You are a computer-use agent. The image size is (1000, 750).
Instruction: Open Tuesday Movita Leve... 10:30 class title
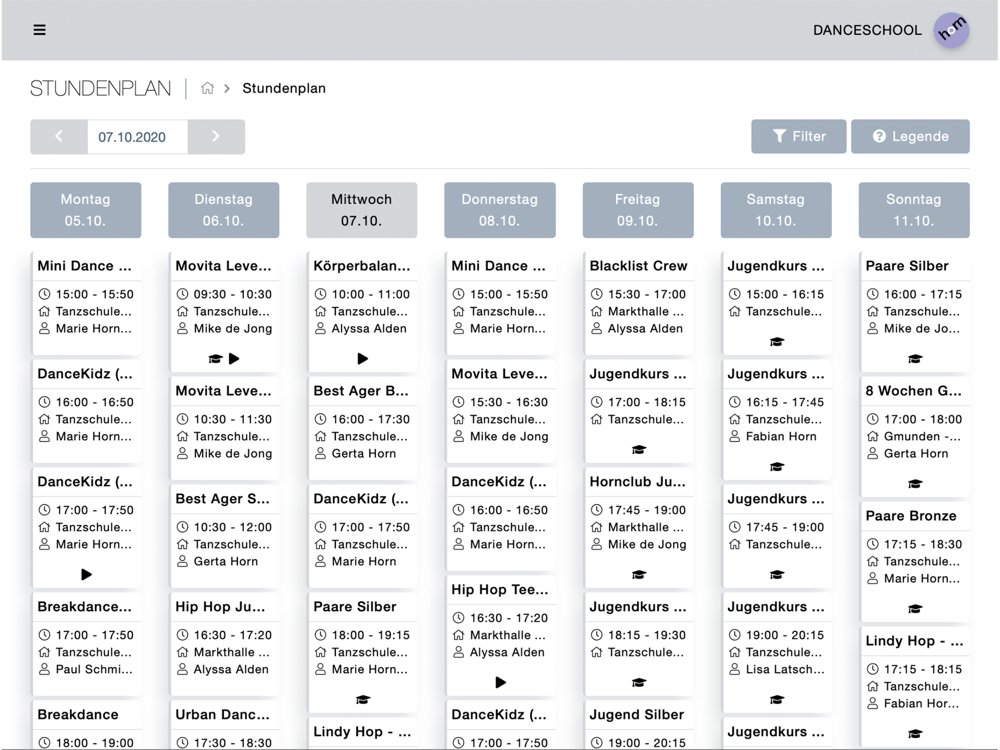click(223, 391)
